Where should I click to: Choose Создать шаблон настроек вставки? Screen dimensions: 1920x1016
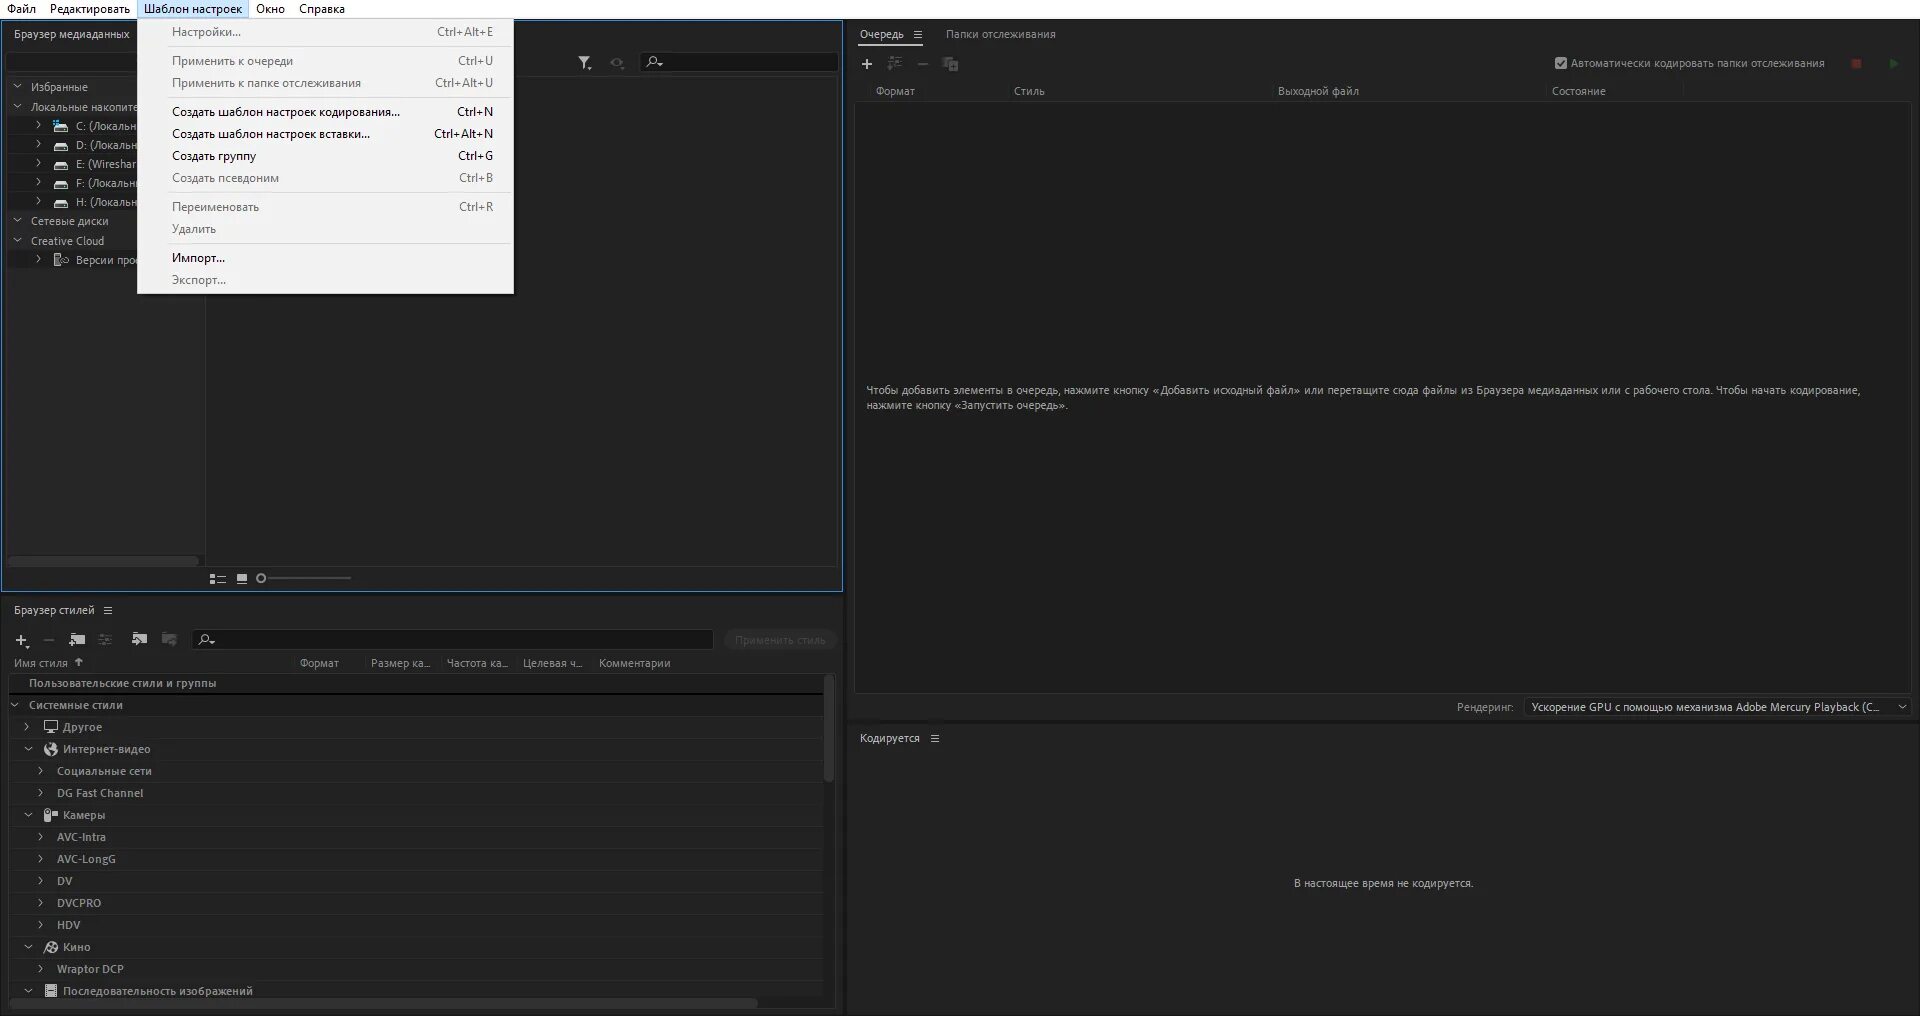[326, 134]
